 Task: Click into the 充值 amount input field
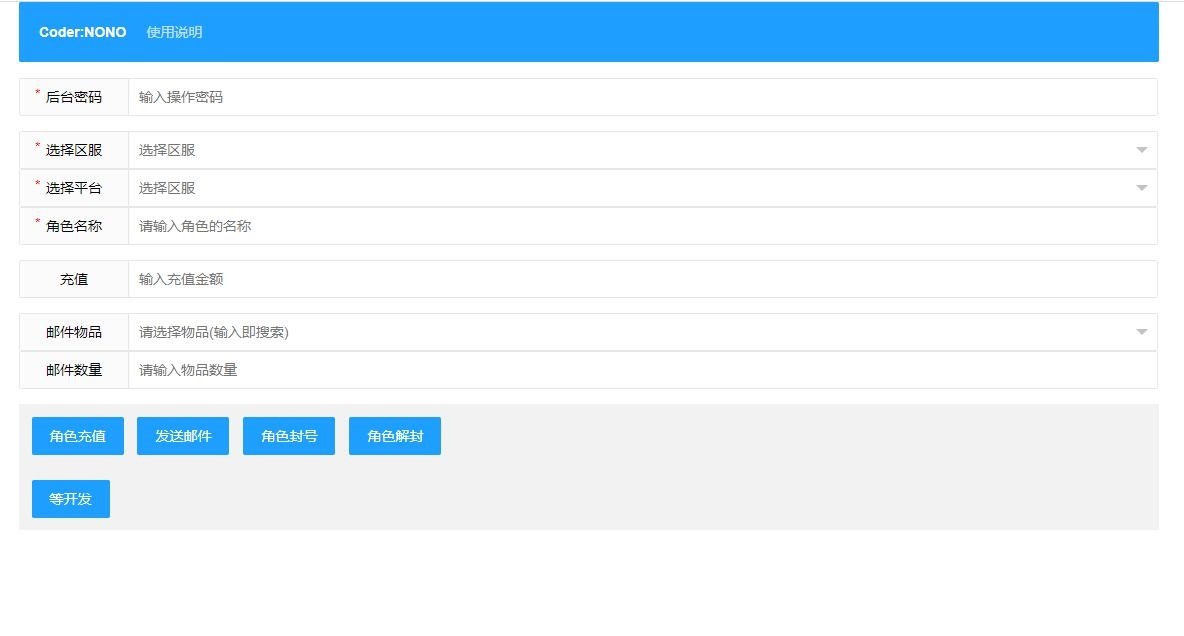[642, 279]
